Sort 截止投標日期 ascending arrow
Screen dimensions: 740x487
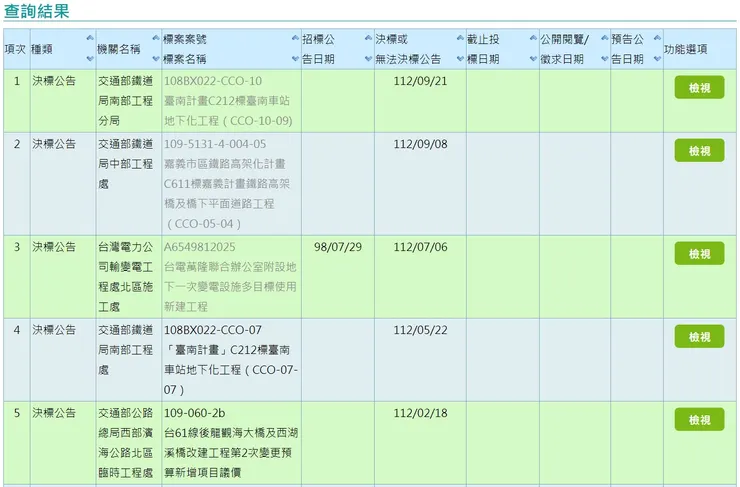coord(533,38)
